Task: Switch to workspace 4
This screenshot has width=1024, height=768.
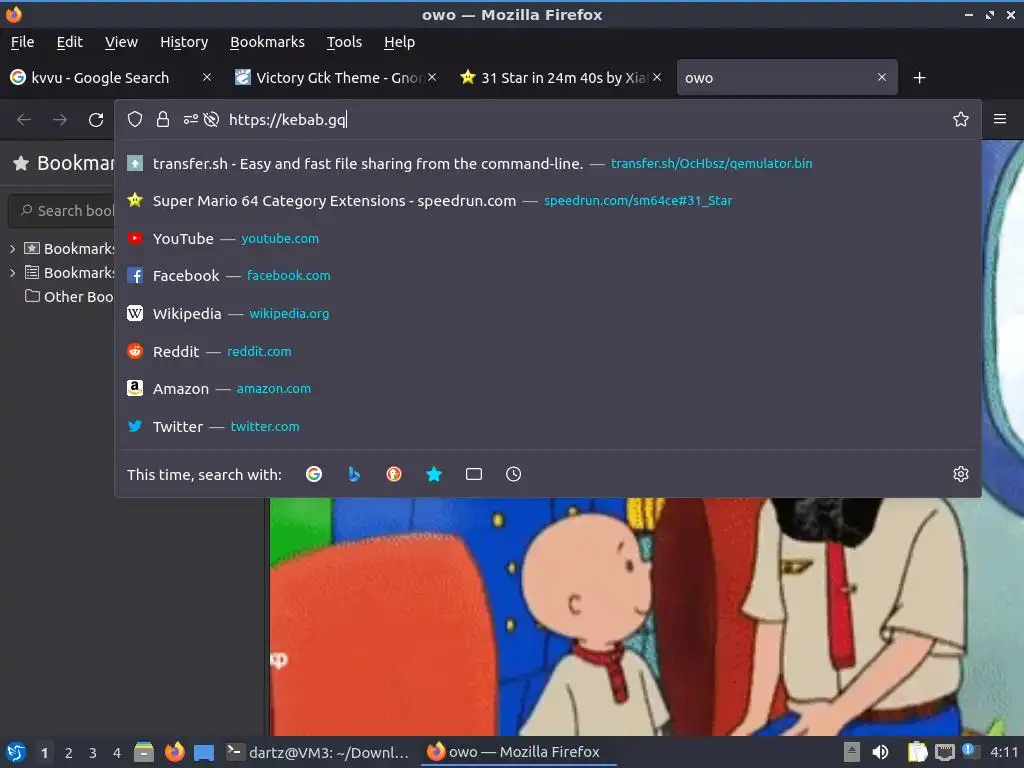Action: (117, 753)
